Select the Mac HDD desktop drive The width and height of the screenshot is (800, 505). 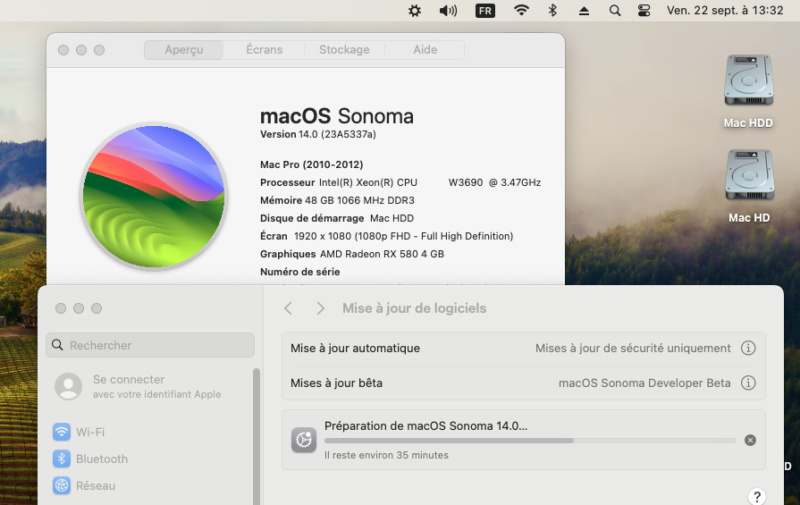(x=748, y=91)
